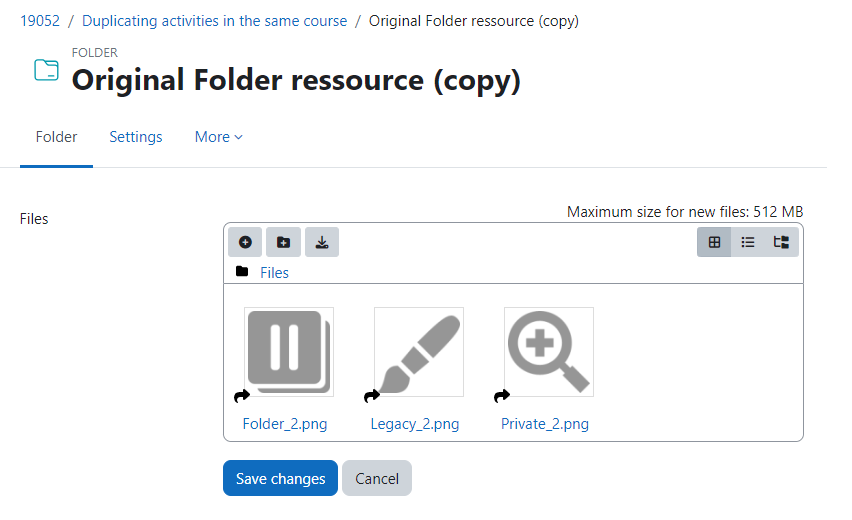
Task: Switch to icons grid view
Action: click(x=714, y=242)
